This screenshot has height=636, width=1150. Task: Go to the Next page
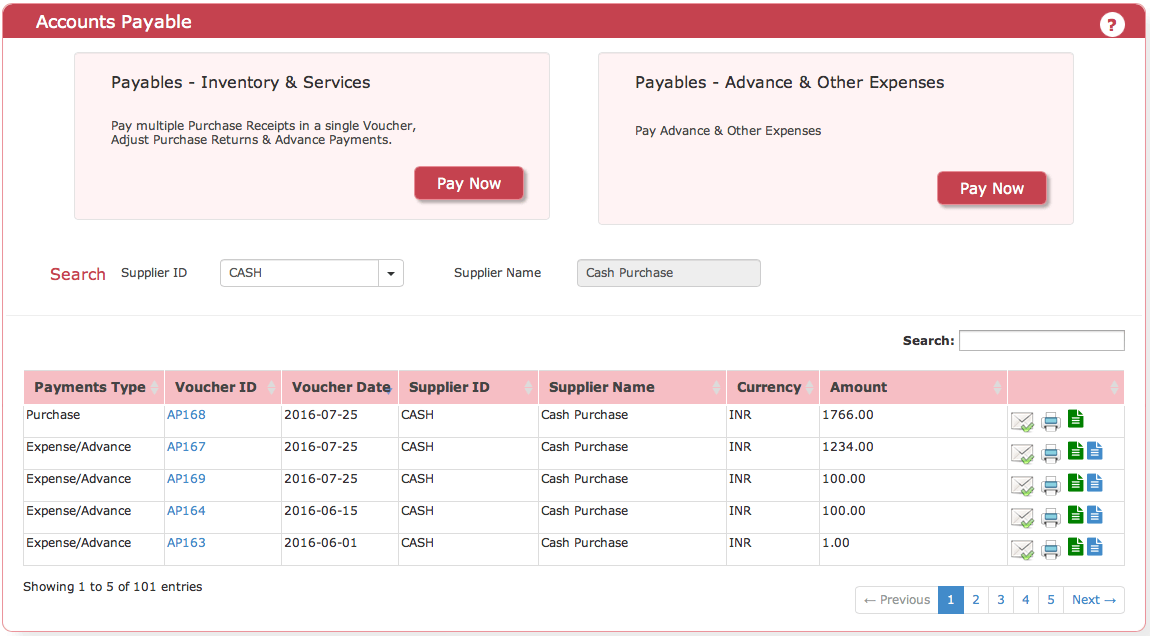click(1094, 600)
